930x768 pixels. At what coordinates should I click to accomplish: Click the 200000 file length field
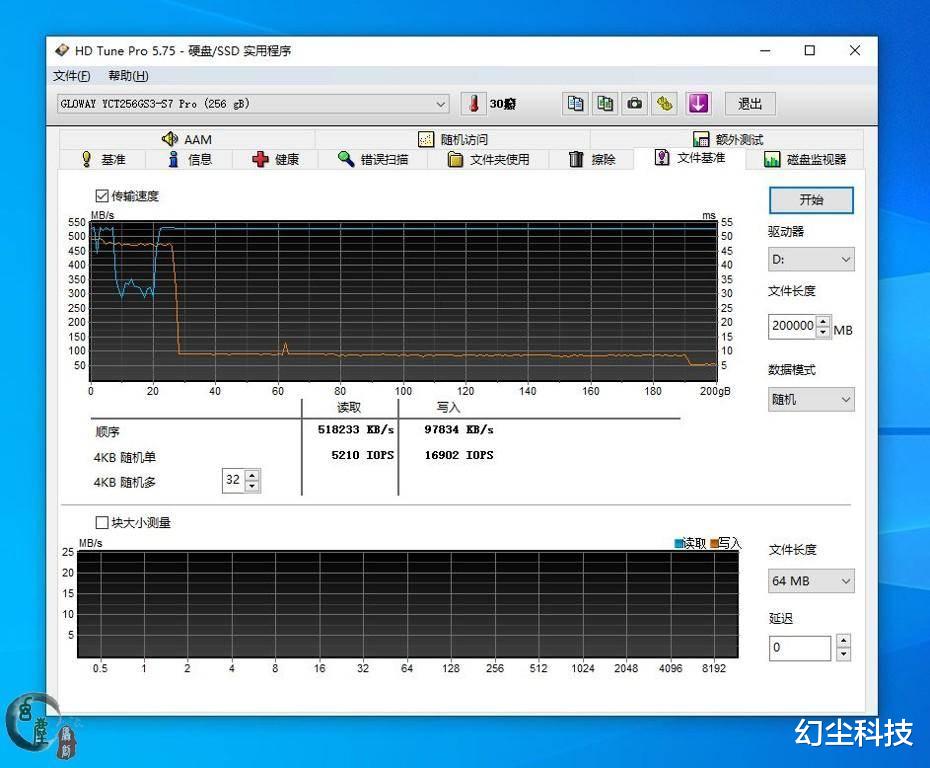[x=792, y=326]
